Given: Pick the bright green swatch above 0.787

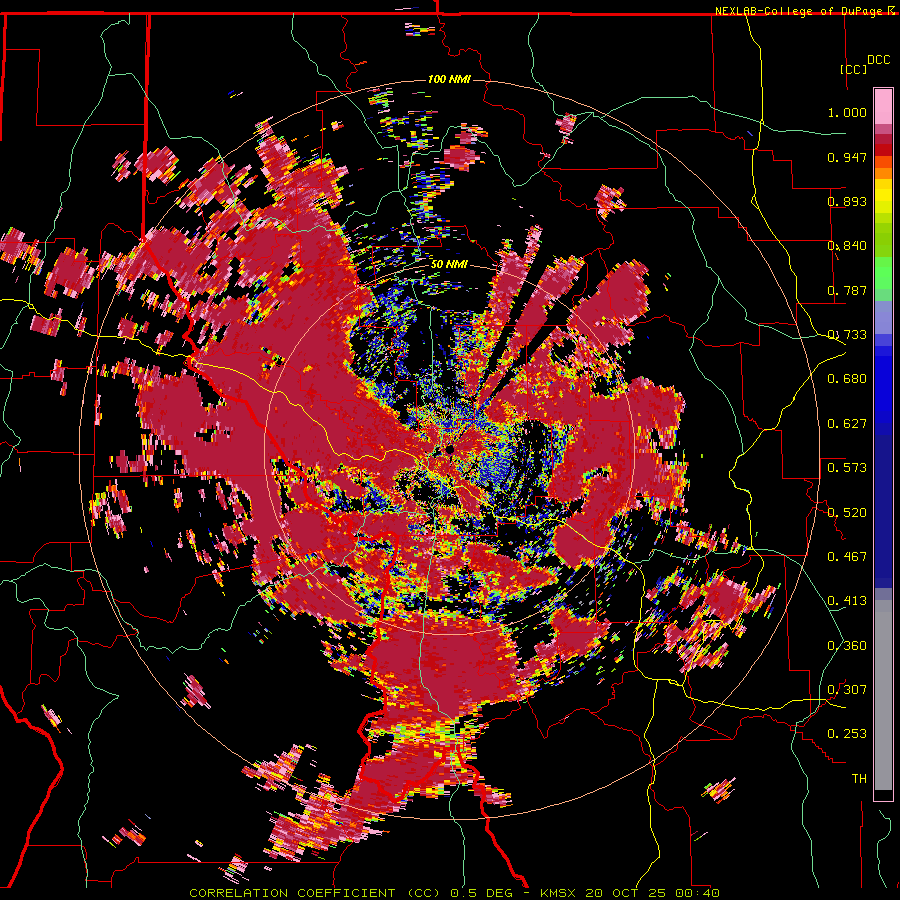Looking at the screenshot, I should 883,273.
